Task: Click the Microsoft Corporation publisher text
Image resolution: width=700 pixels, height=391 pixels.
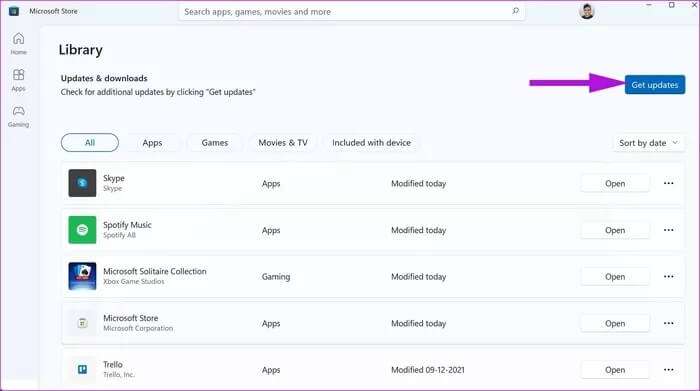Action: [138, 328]
